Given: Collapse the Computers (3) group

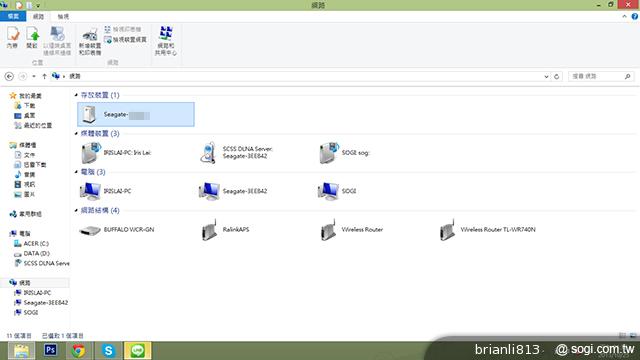Looking at the screenshot, I should (x=76, y=172).
